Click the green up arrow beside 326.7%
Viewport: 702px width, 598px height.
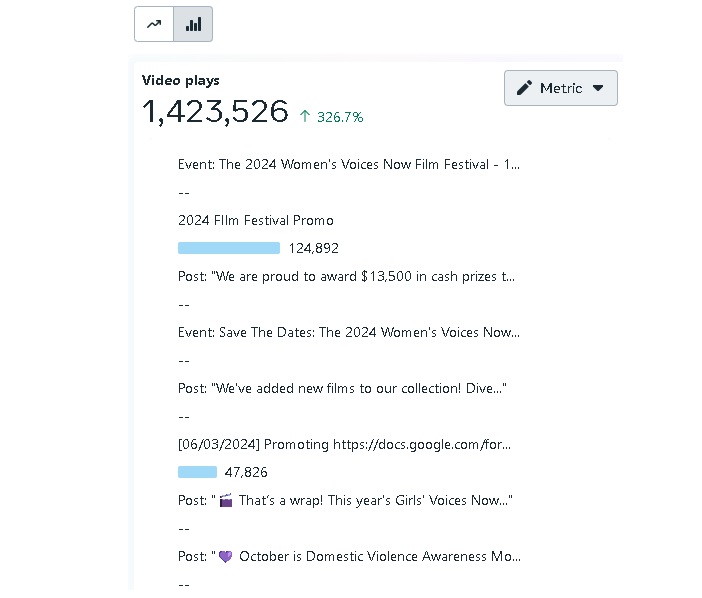pos(305,117)
